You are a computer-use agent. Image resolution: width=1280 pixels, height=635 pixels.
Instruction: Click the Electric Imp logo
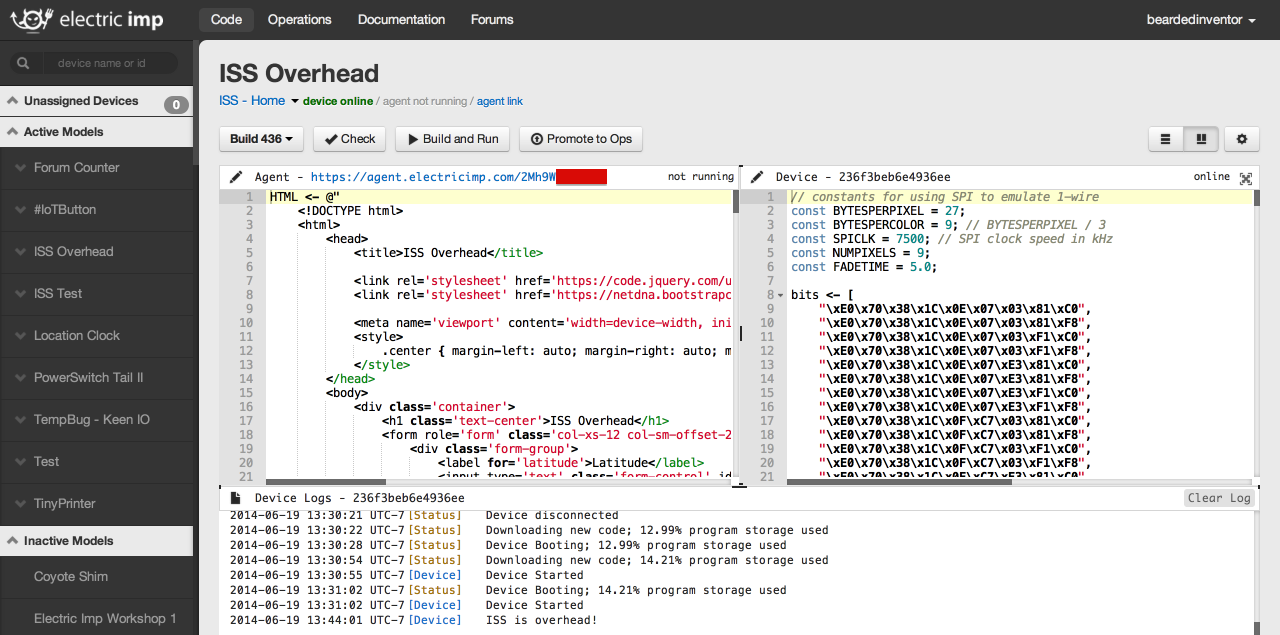[x=86, y=19]
